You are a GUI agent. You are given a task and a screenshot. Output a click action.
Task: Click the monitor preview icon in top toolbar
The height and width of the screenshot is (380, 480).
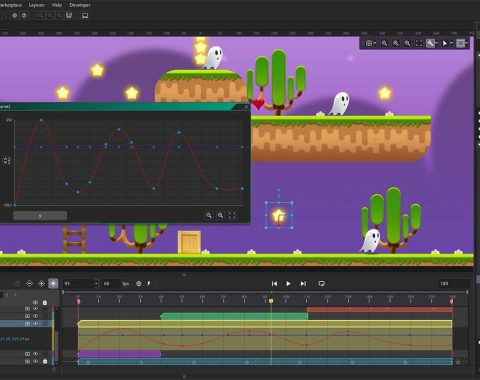[85, 16]
